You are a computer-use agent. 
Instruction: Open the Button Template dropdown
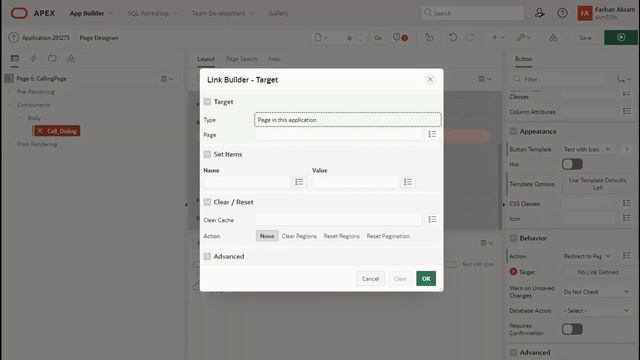point(588,149)
